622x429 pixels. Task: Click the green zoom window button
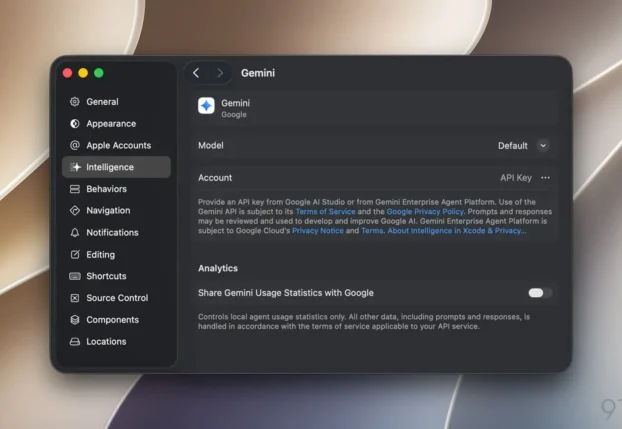99,73
